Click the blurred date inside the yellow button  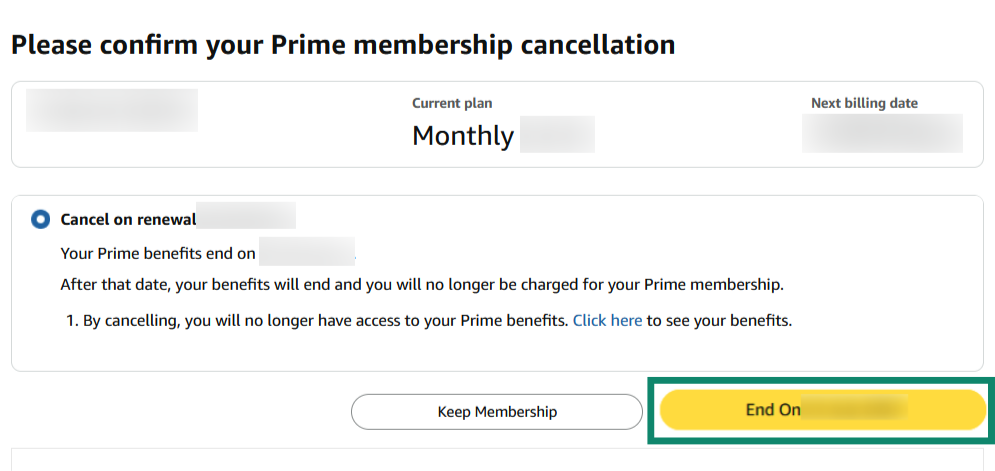point(856,409)
